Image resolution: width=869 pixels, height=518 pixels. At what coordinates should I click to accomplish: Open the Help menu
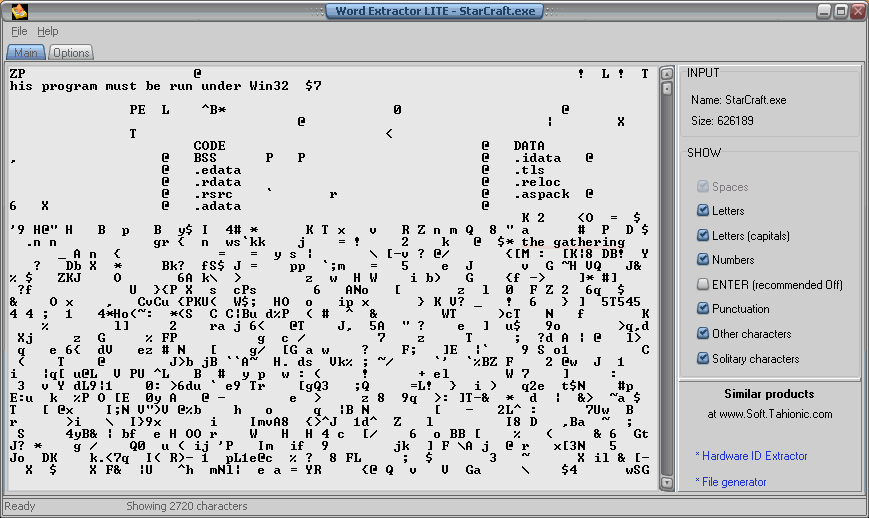[48, 32]
